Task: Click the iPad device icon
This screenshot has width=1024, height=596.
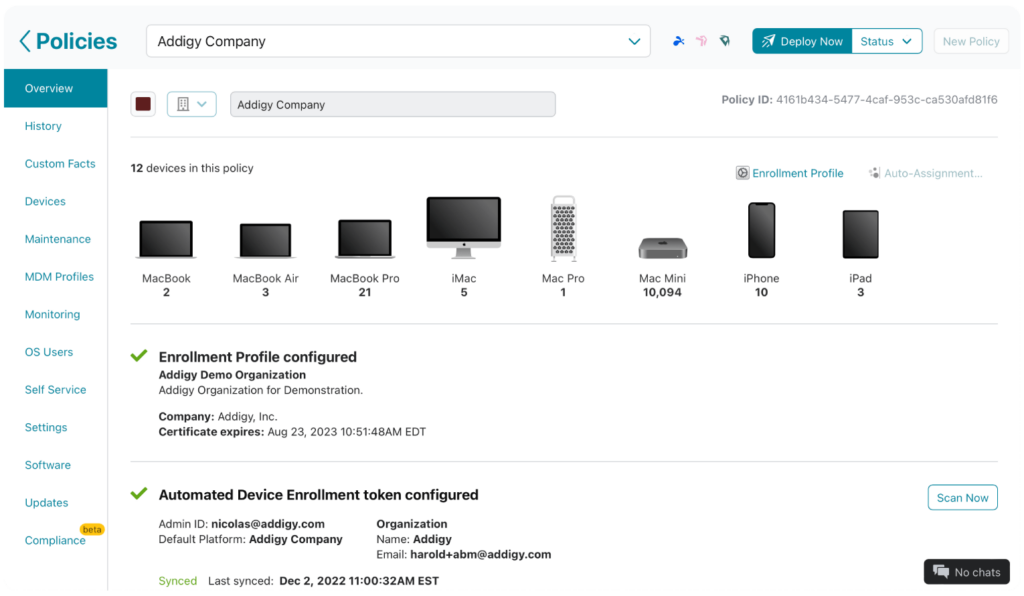Action: 861,234
